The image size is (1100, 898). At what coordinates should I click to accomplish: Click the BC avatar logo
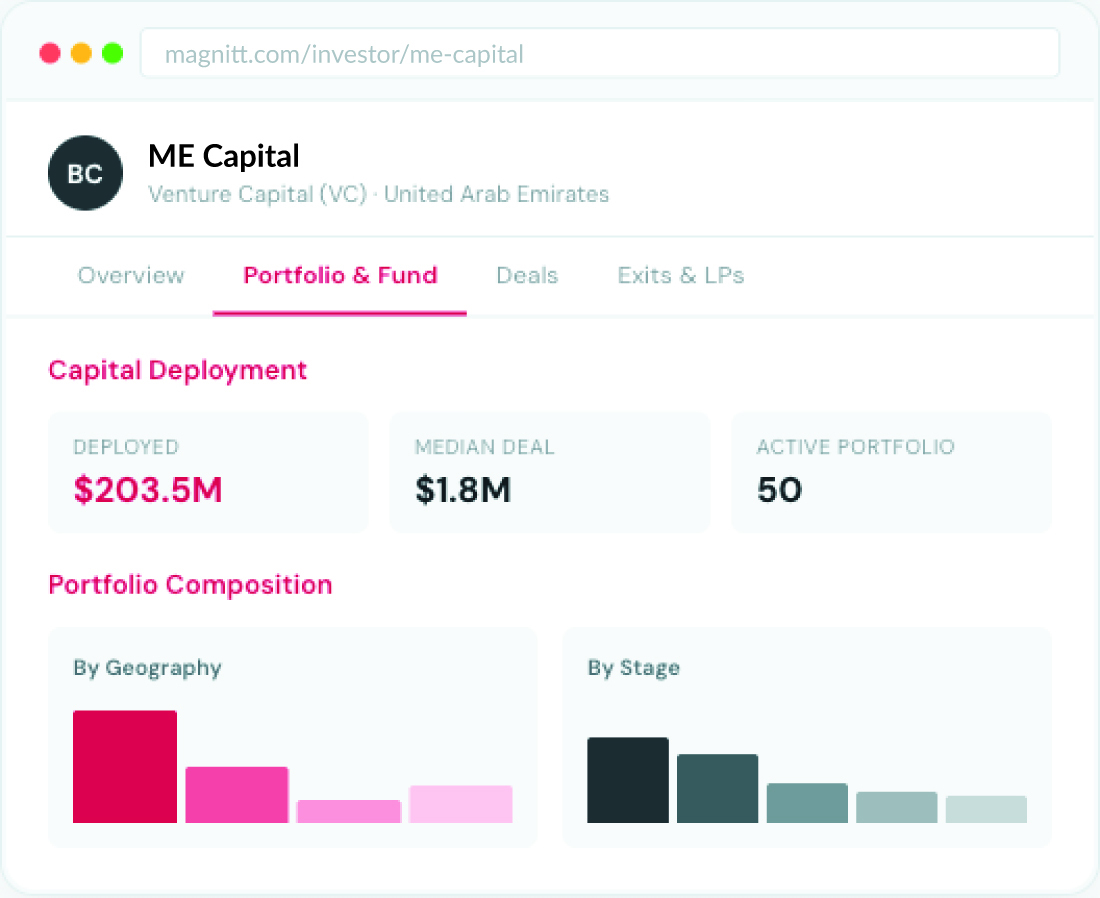pyautogui.click(x=86, y=173)
